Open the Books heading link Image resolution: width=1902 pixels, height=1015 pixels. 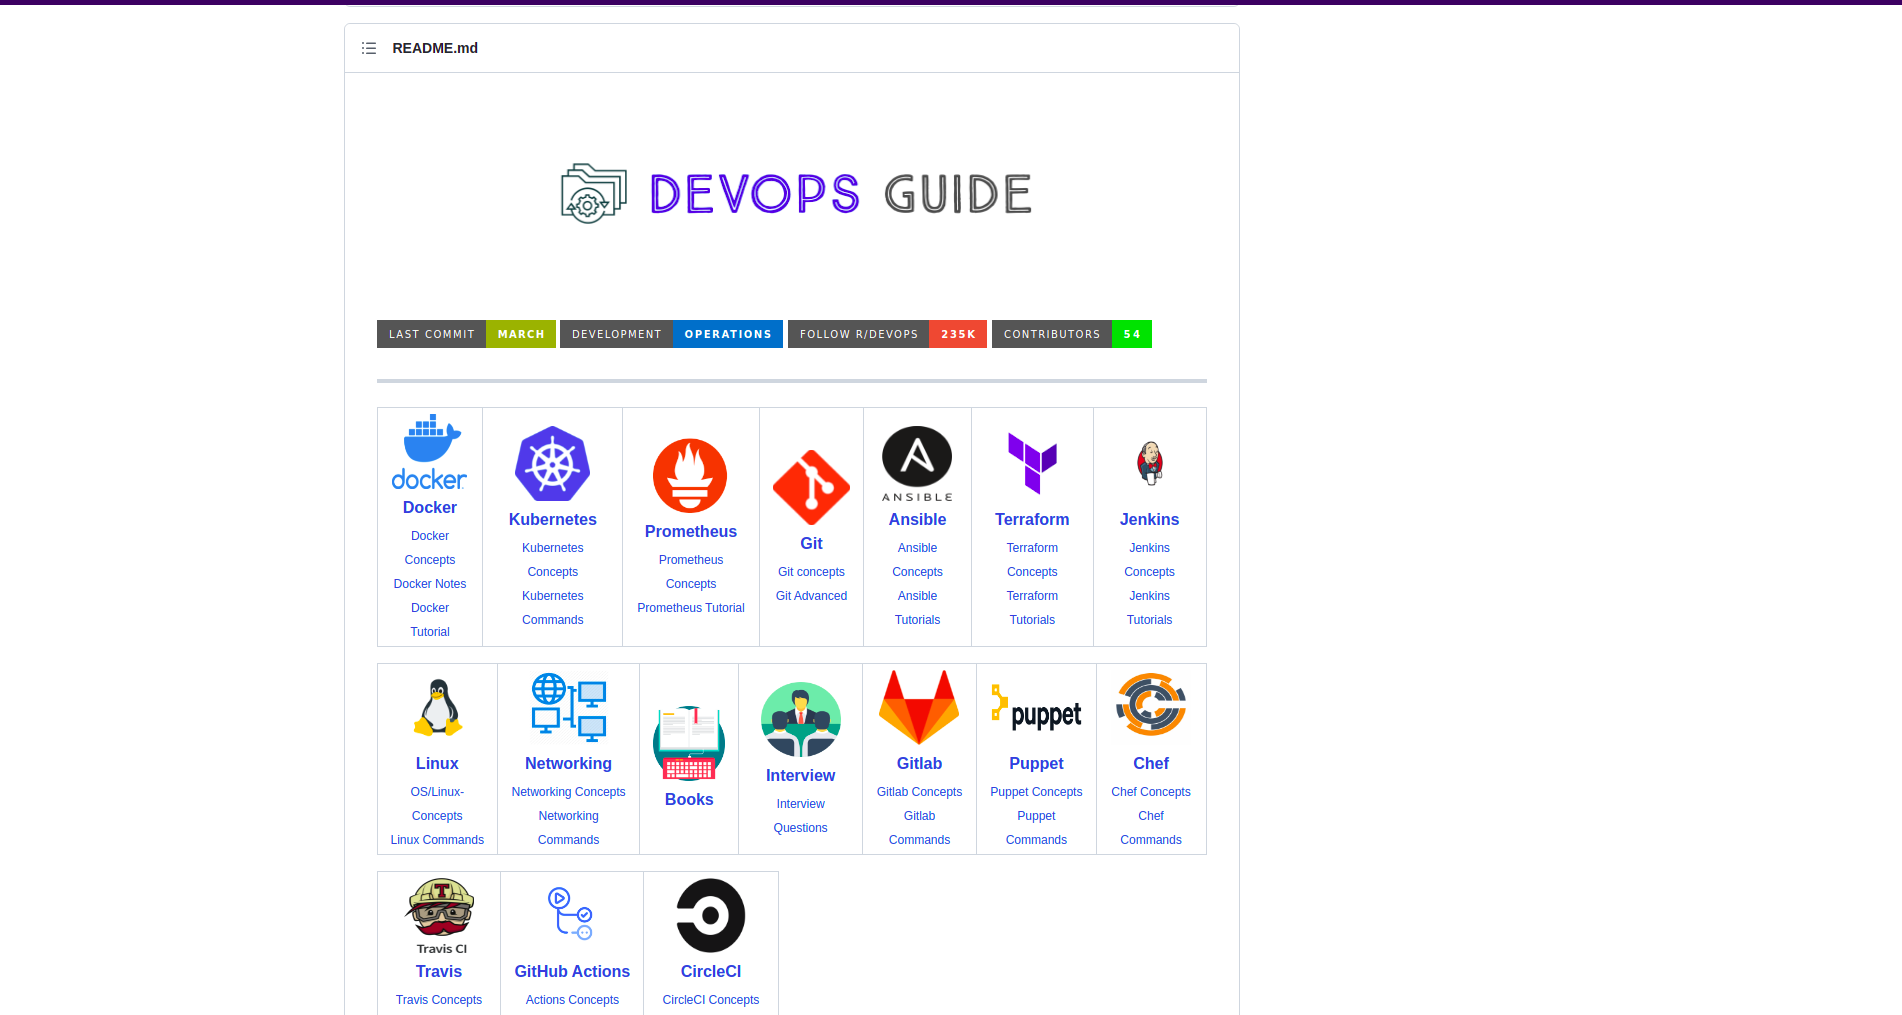pos(689,800)
